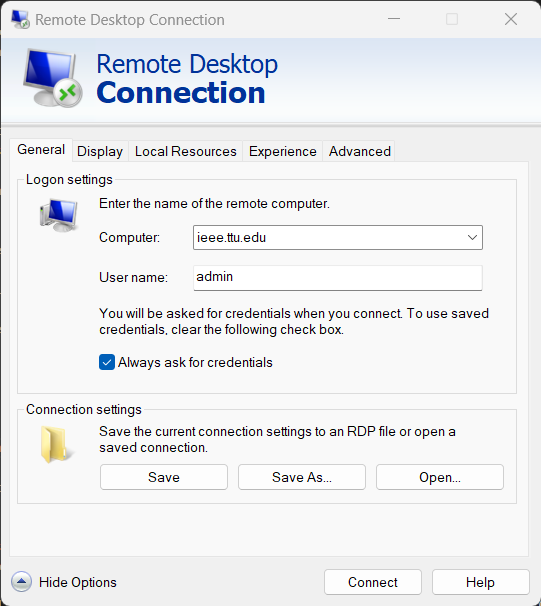
Task: Click the Always ask for credentials label
Action: coord(195,363)
